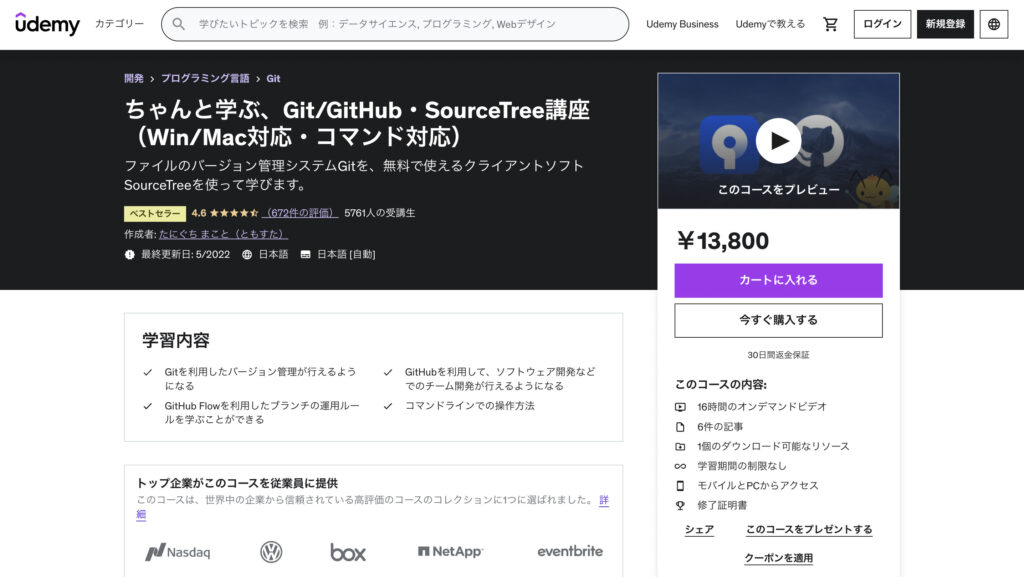Click the Udemy logo
Screen dimensions: 1024x577
point(47,24)
